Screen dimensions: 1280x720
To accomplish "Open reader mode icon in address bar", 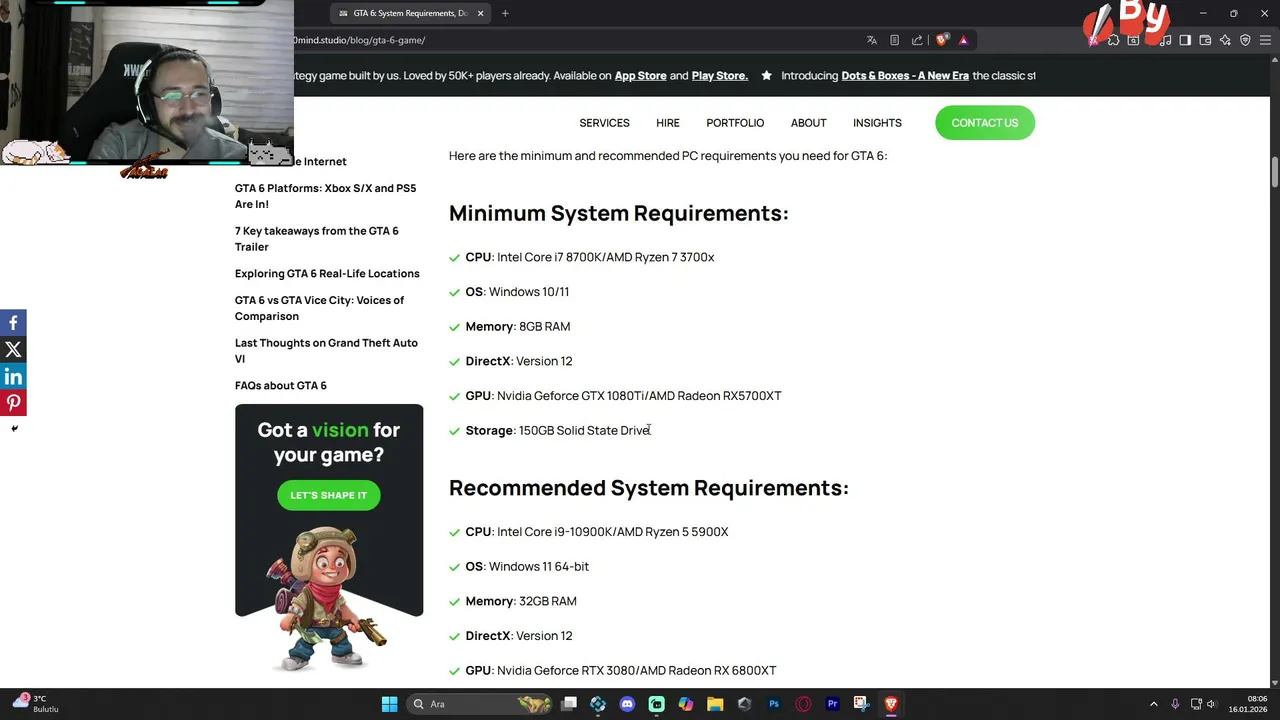I will 894,40.
